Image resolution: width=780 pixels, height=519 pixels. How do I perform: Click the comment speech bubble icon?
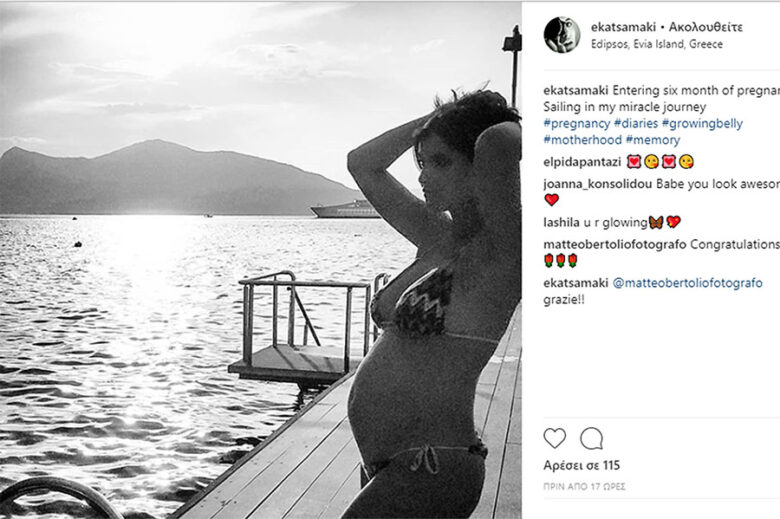coord(591,438)
